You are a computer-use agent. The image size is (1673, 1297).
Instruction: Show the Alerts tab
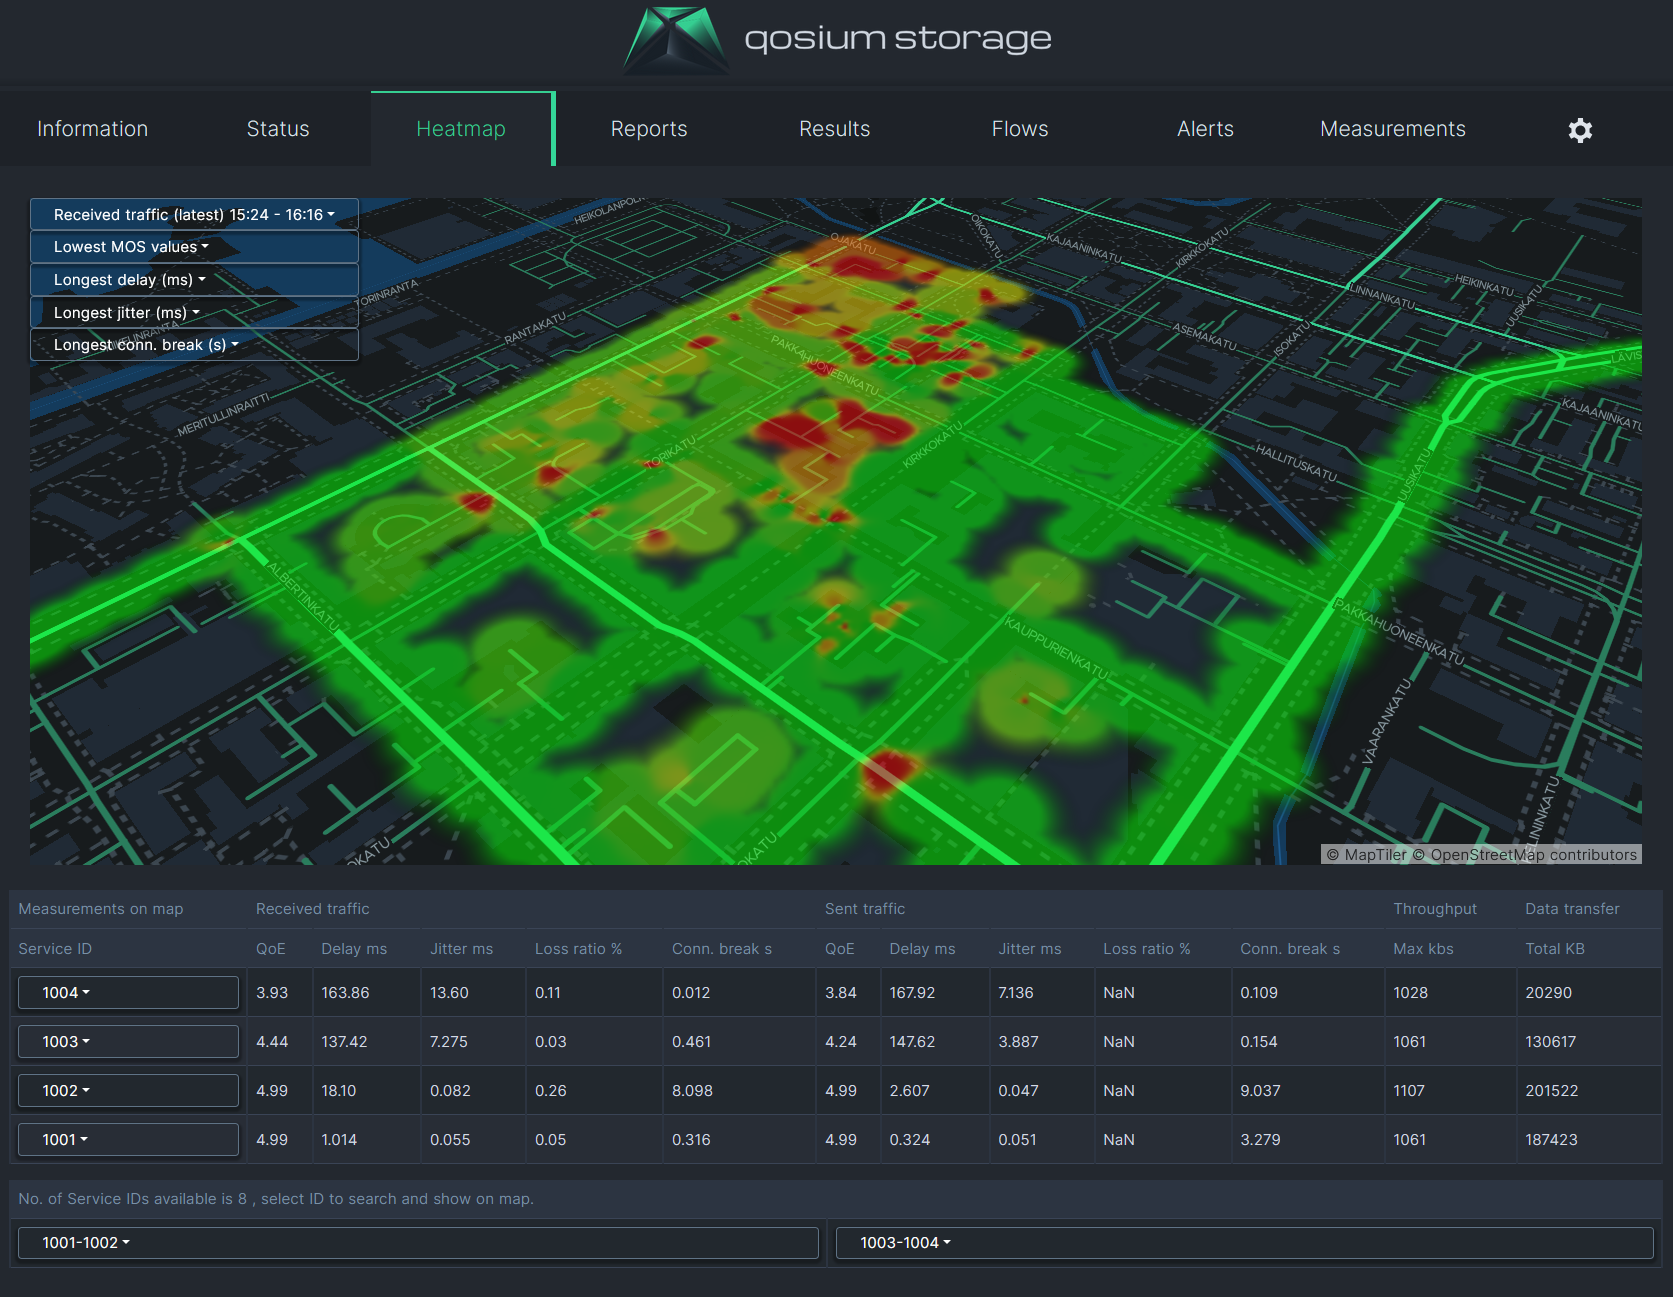pos(1205,129)
